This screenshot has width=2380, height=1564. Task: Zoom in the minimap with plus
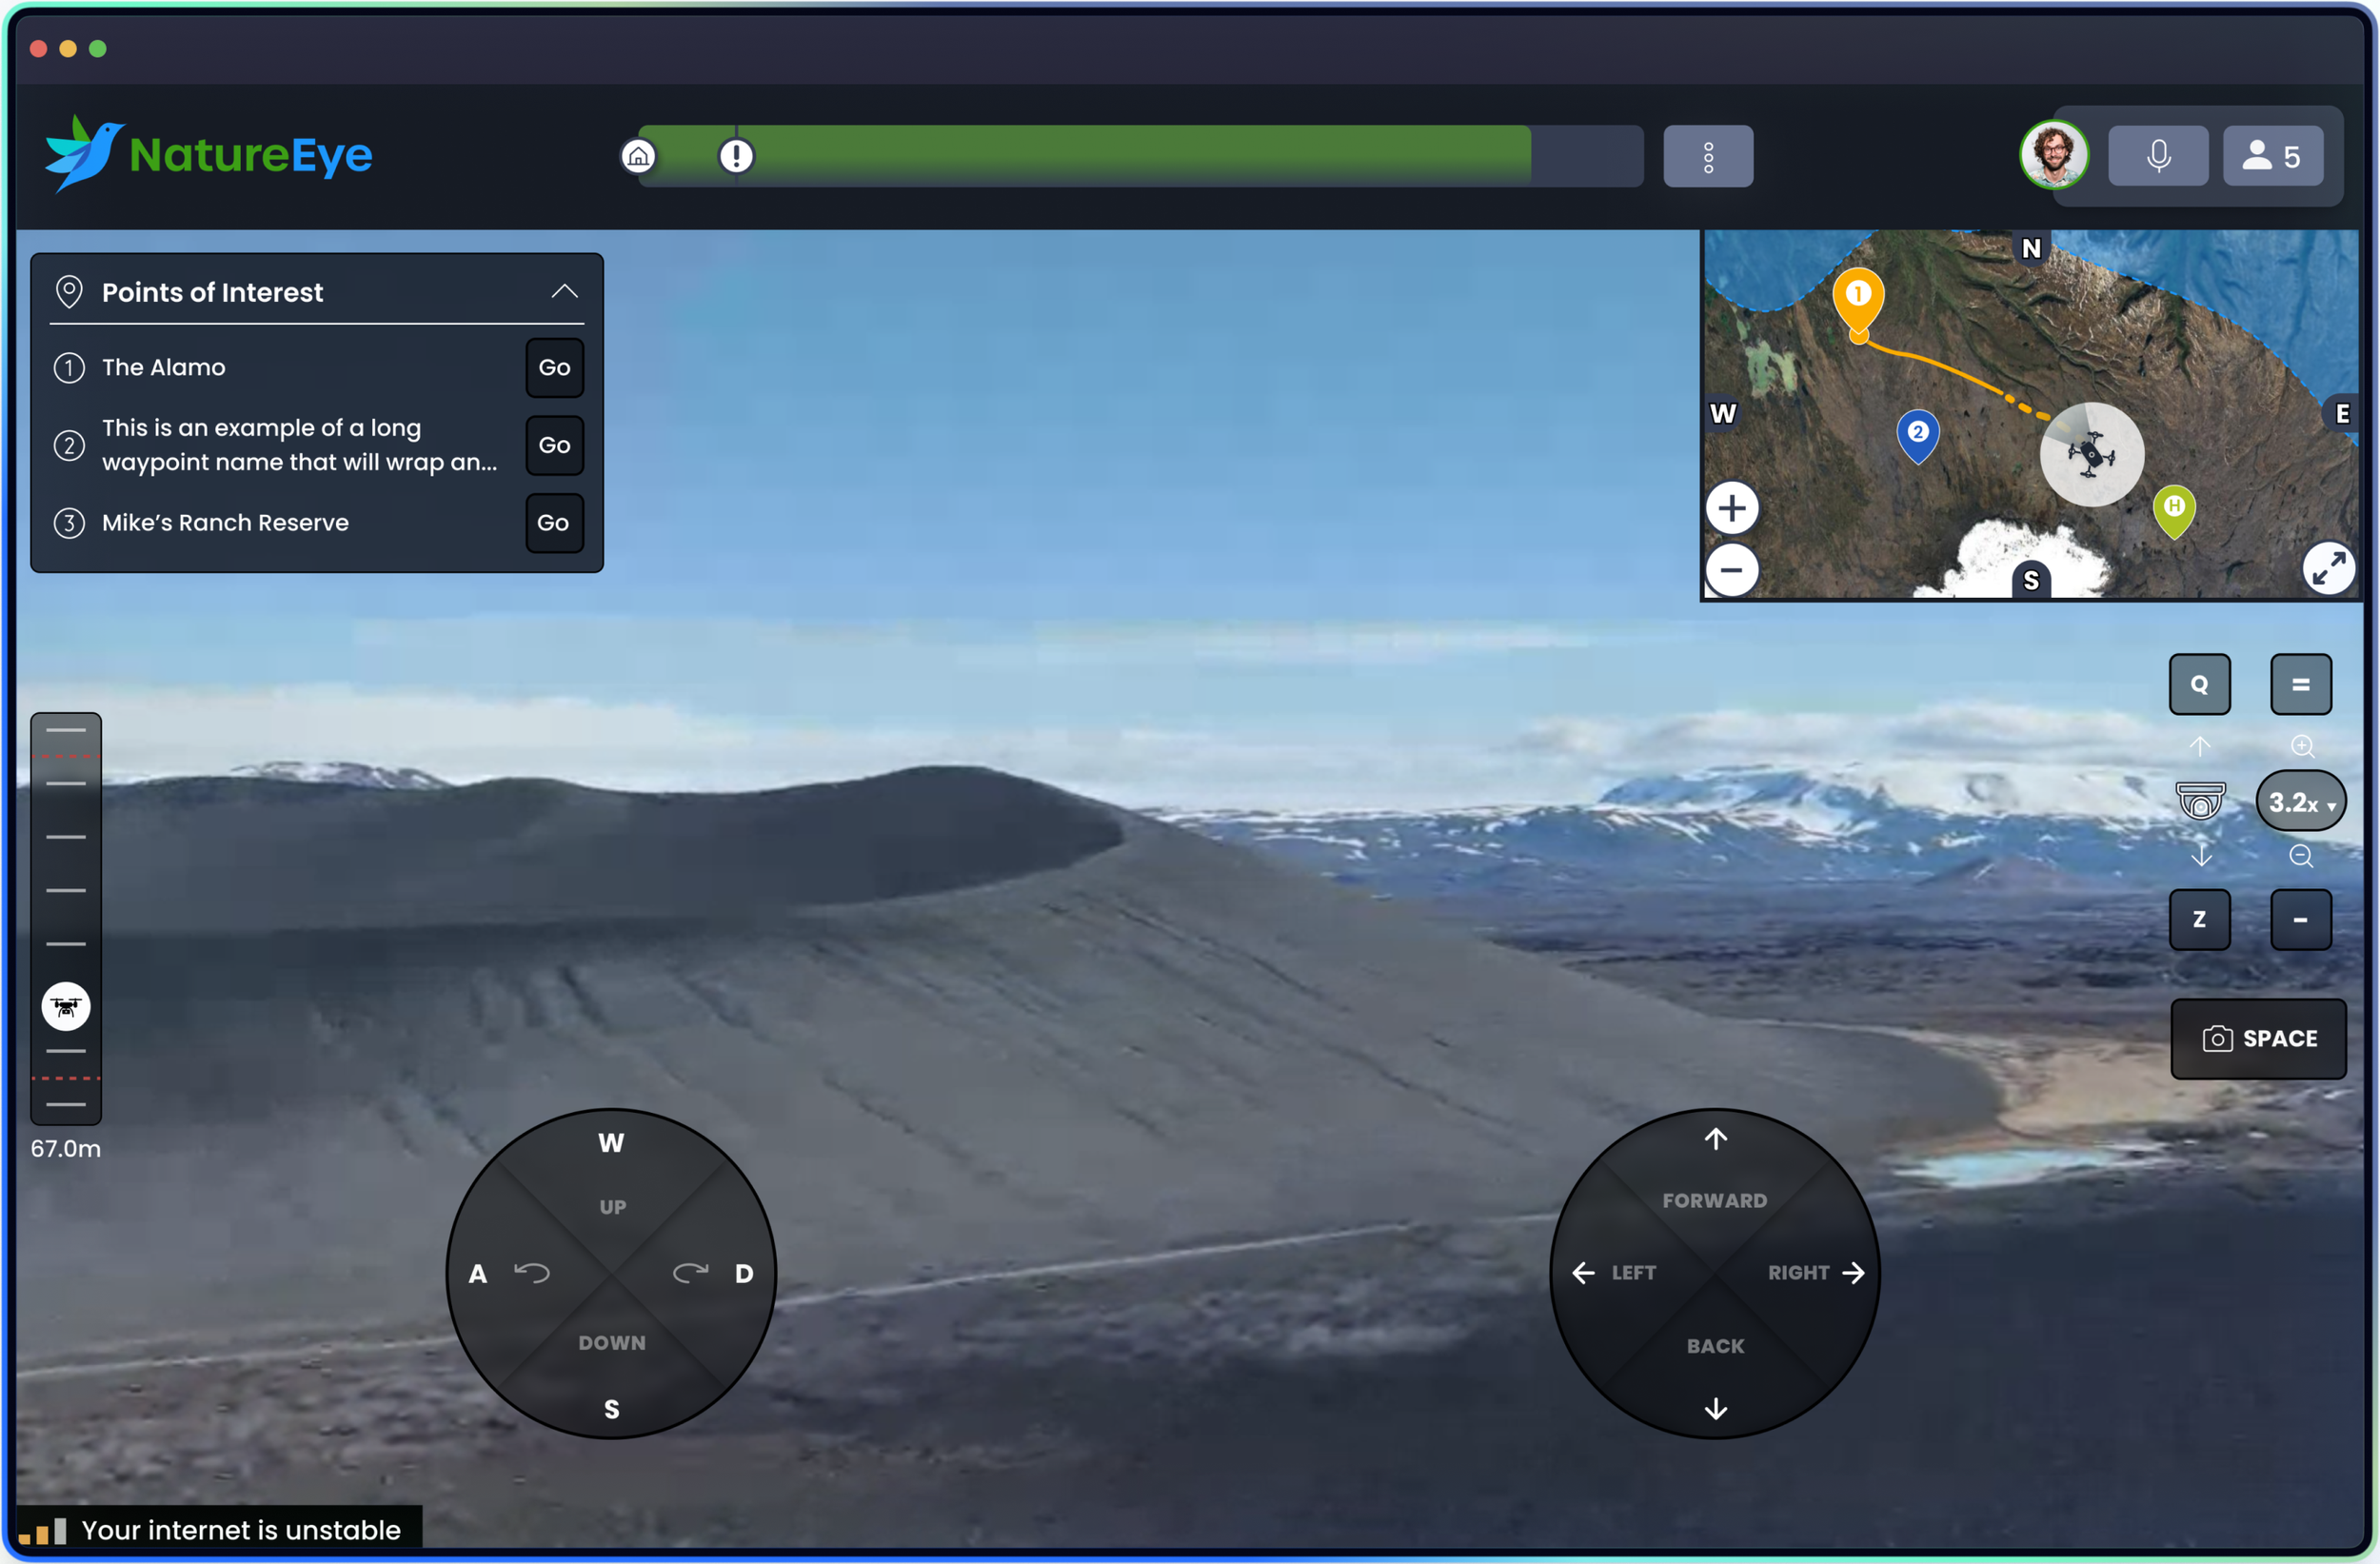[x=1731, y=508]
